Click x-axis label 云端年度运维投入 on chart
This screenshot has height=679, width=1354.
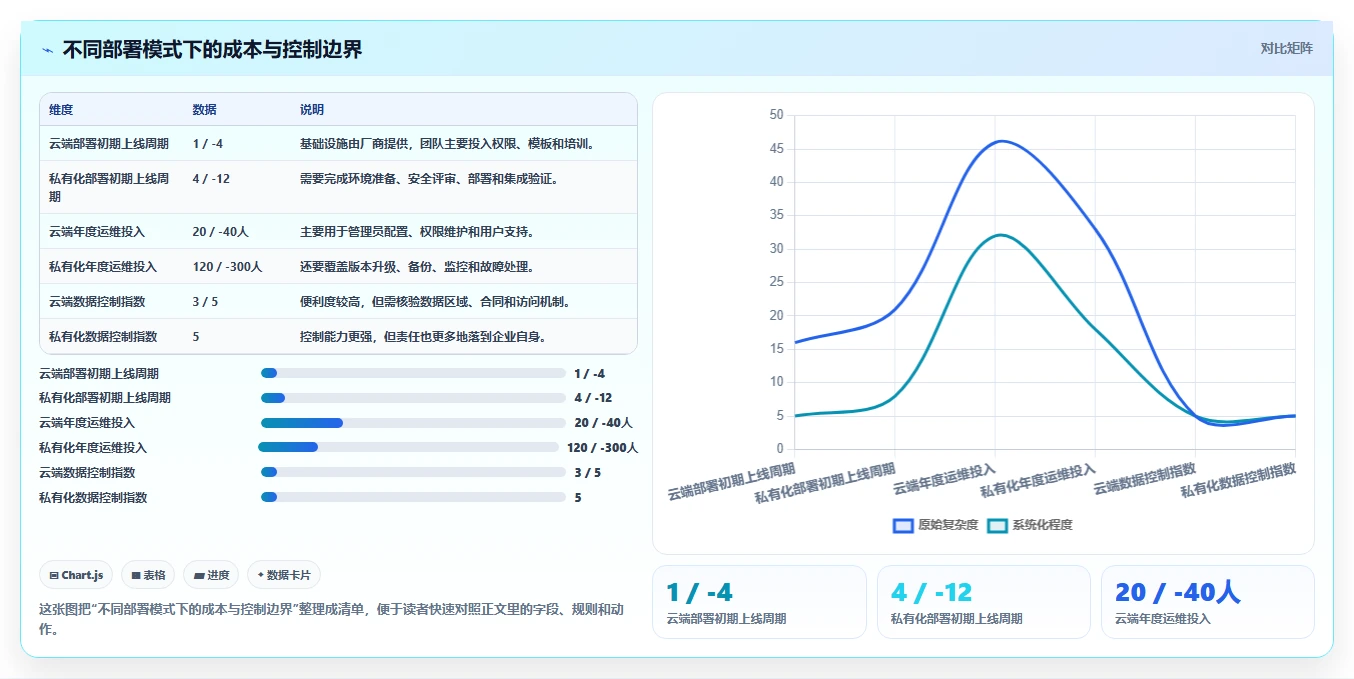tap(945, 479)
